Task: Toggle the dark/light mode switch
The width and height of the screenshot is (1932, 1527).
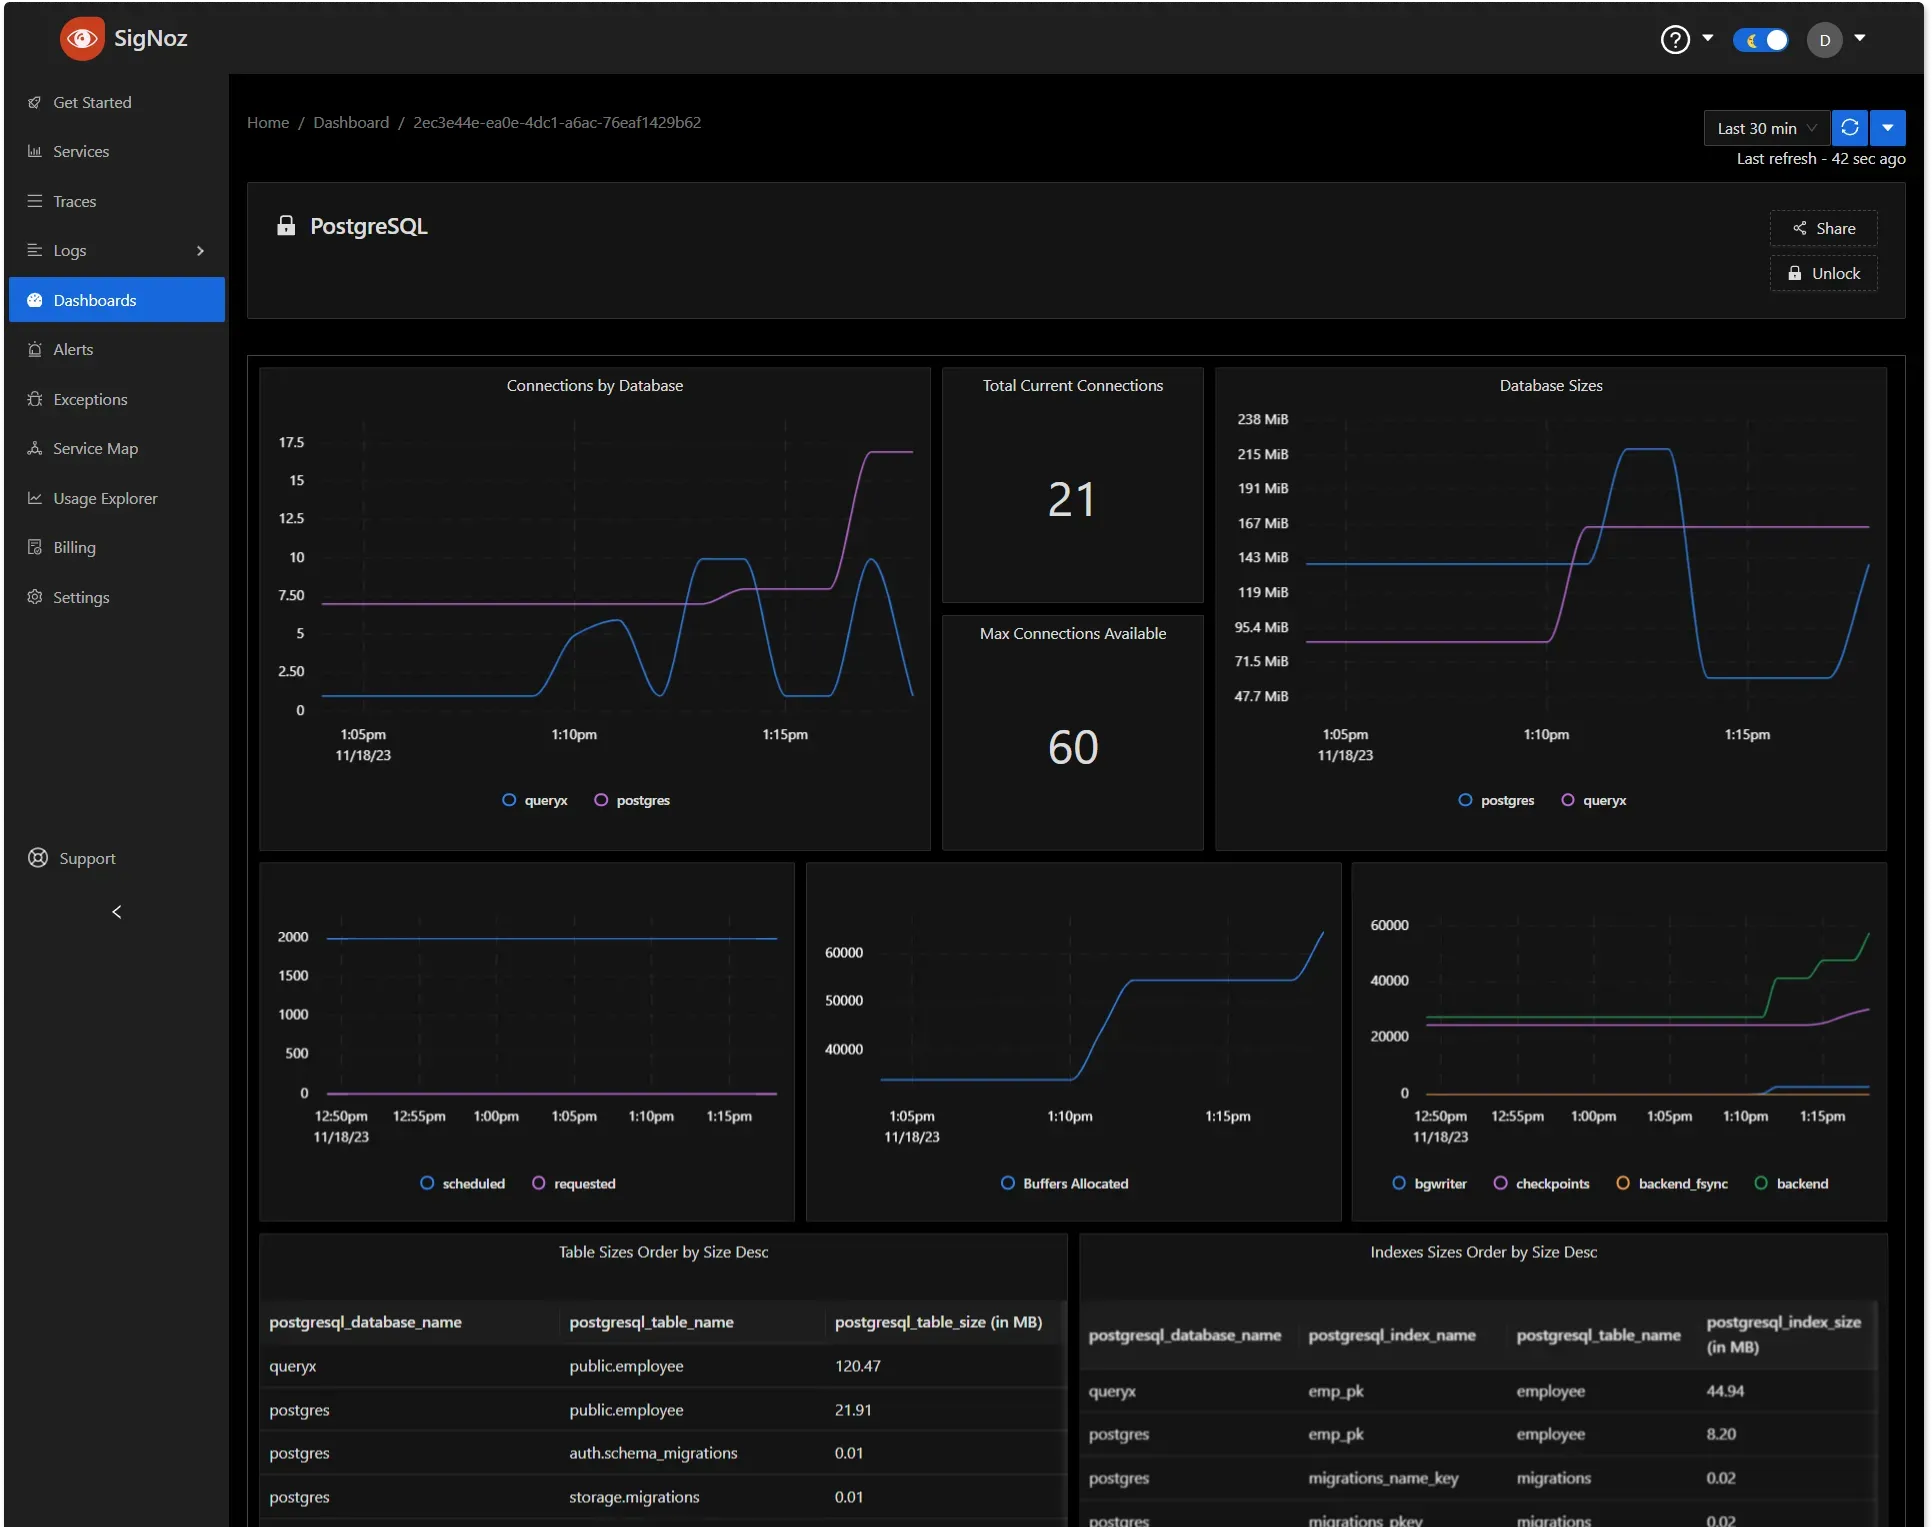Action: tap(1760, 39)
